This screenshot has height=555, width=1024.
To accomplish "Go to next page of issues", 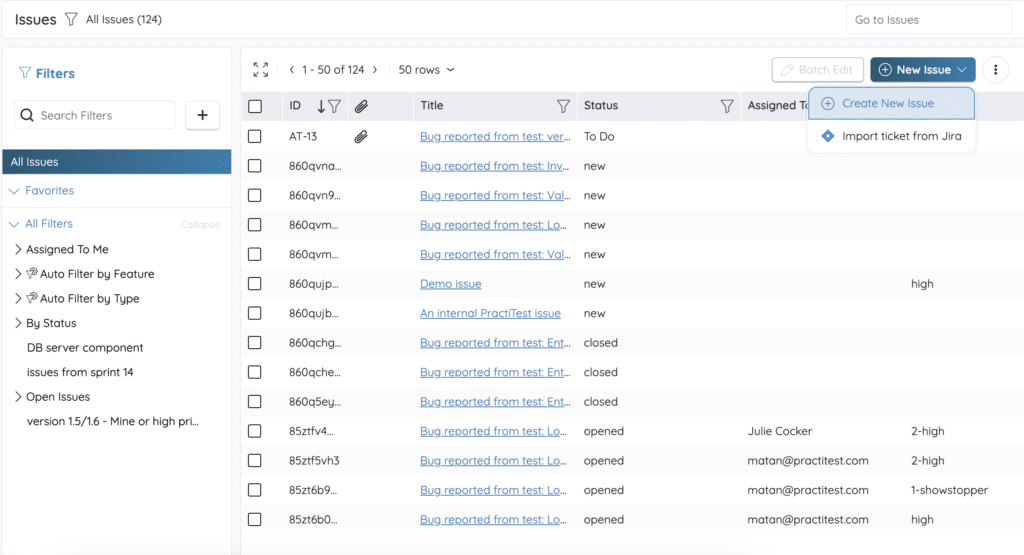I will point(375,70).
